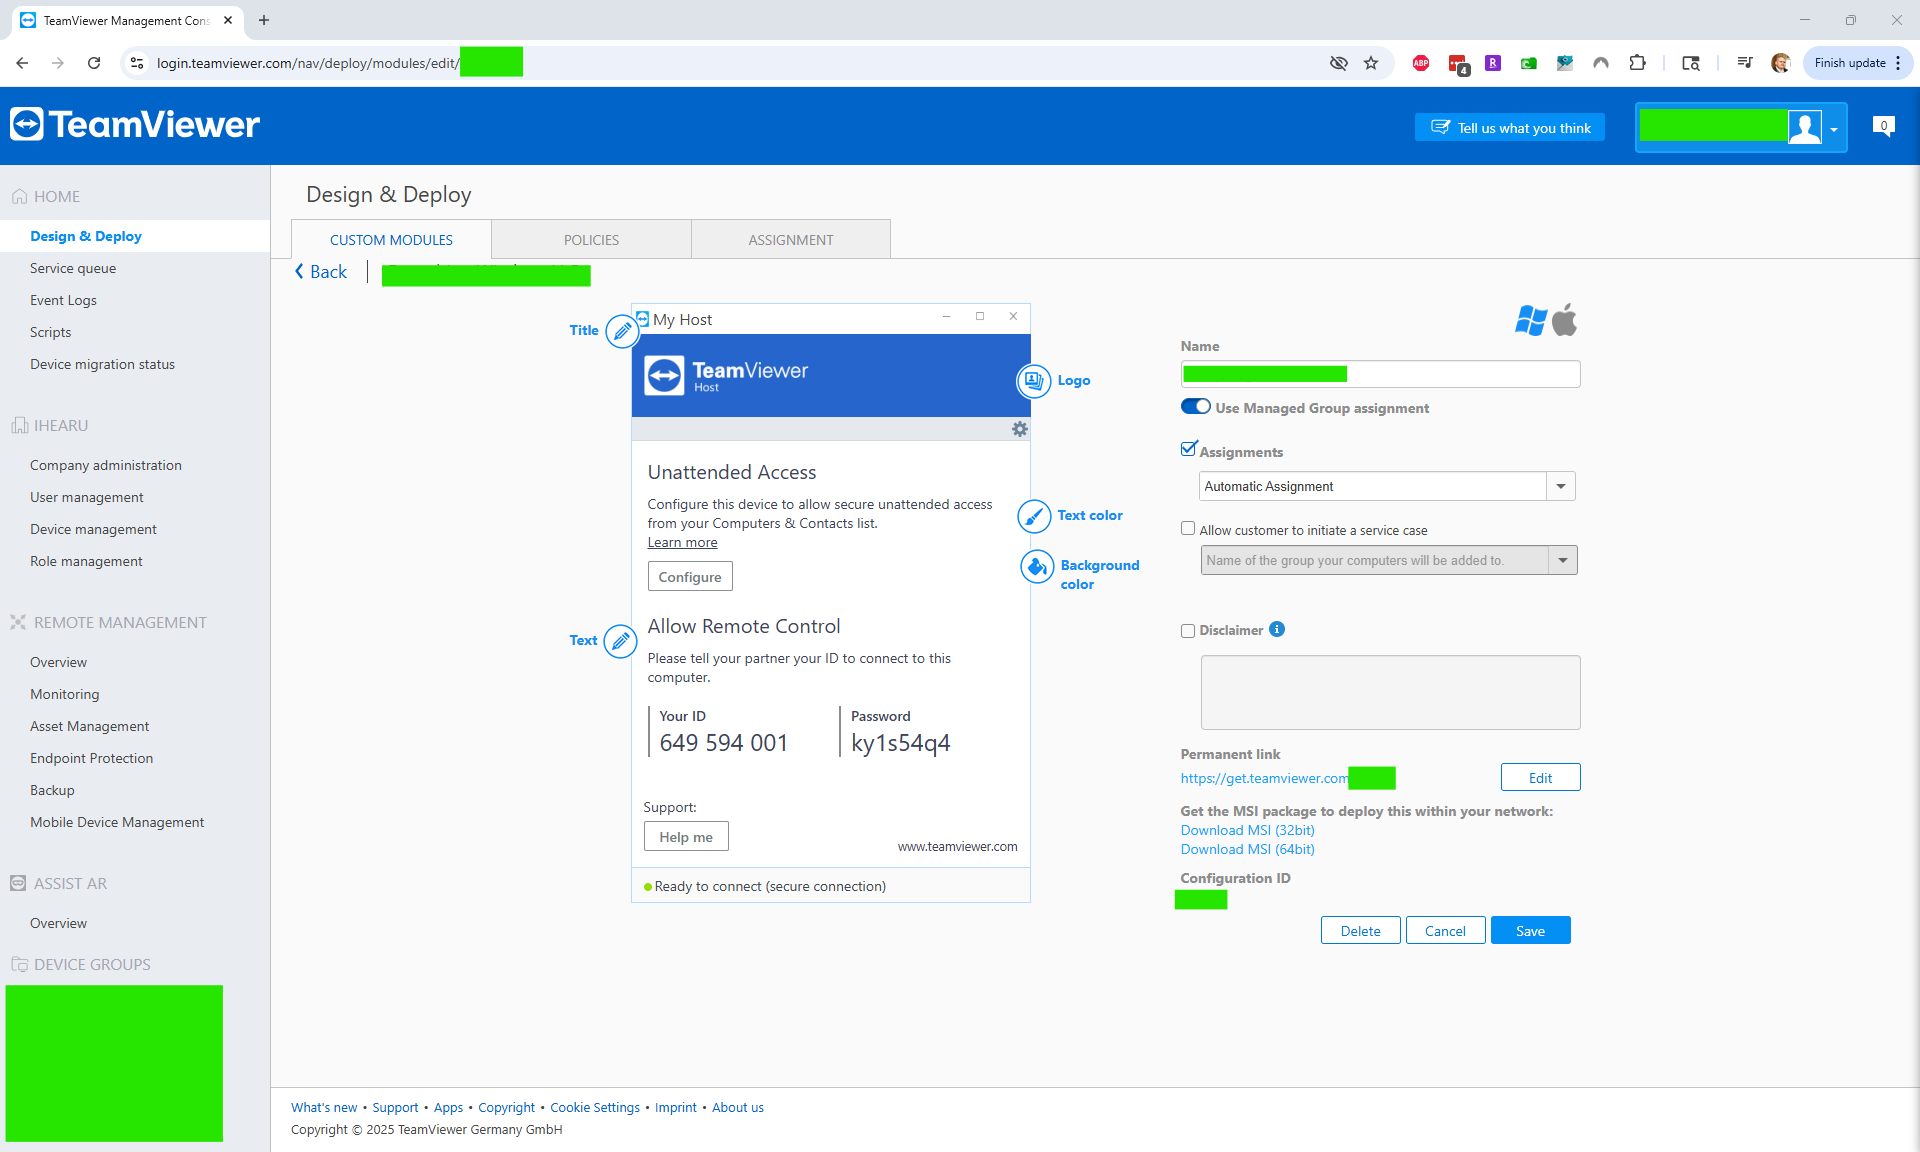This screenshot has width=1920, height=1152.
Task: Click the Help me button in preview
Action: tap(686, 837)
